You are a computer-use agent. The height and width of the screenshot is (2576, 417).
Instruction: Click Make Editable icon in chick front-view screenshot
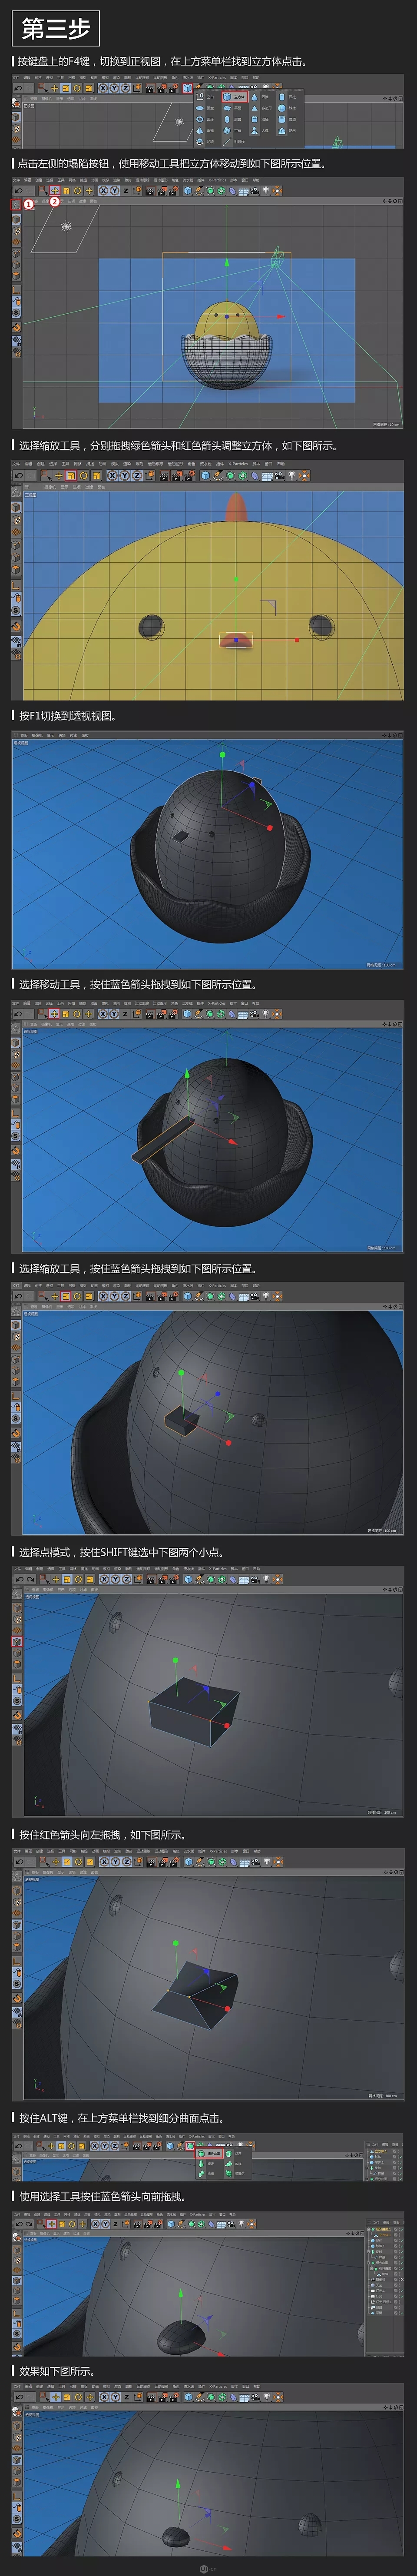pyautogui.click(x=16, y=205)
